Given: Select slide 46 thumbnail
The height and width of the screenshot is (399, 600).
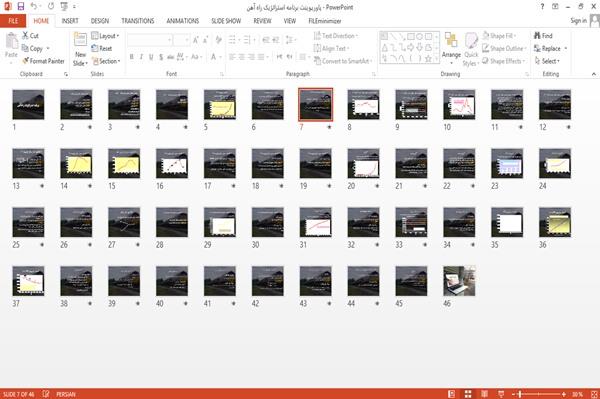Looking at the screenshot, I should point(459,281).
